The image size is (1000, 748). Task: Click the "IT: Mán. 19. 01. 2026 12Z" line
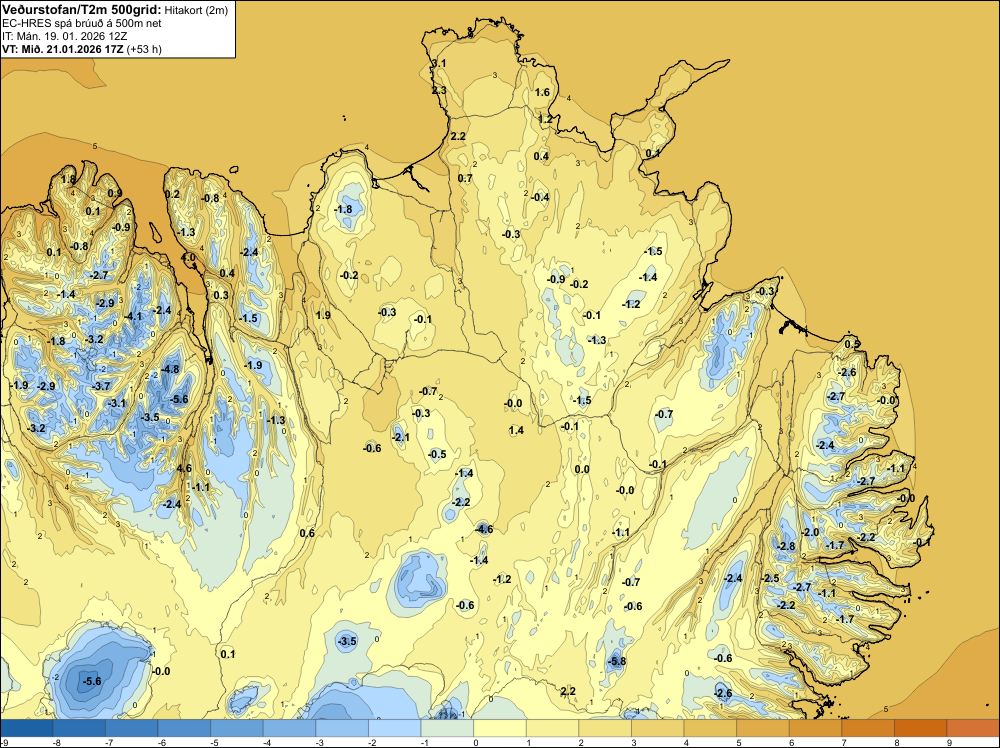[64, 36]
